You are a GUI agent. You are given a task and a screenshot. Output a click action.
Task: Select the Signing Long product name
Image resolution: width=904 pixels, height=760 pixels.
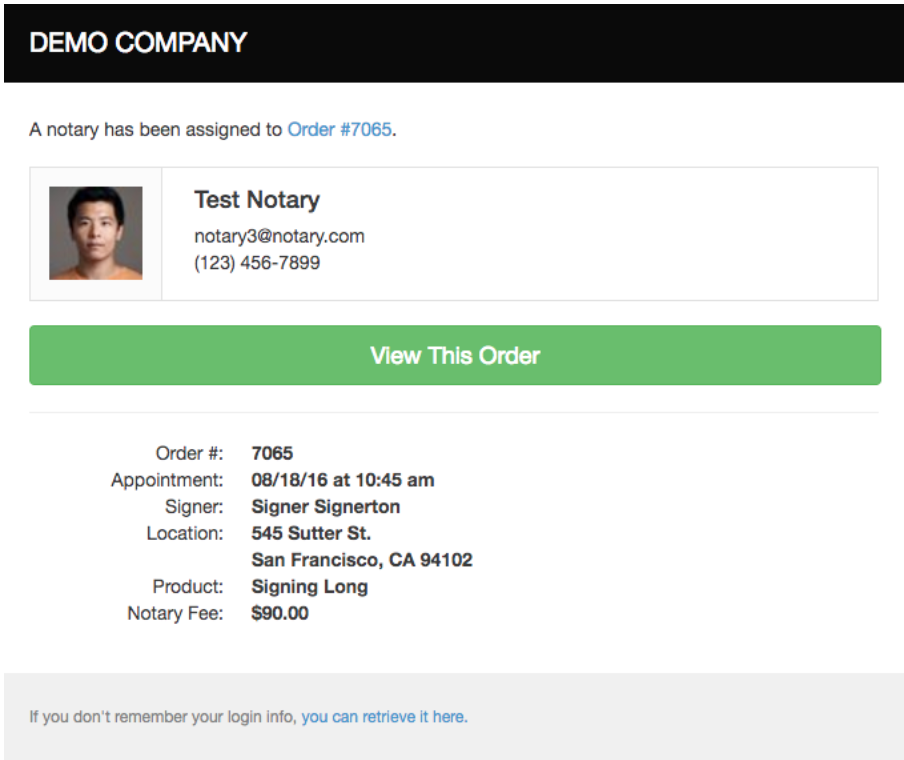(310, 587)
